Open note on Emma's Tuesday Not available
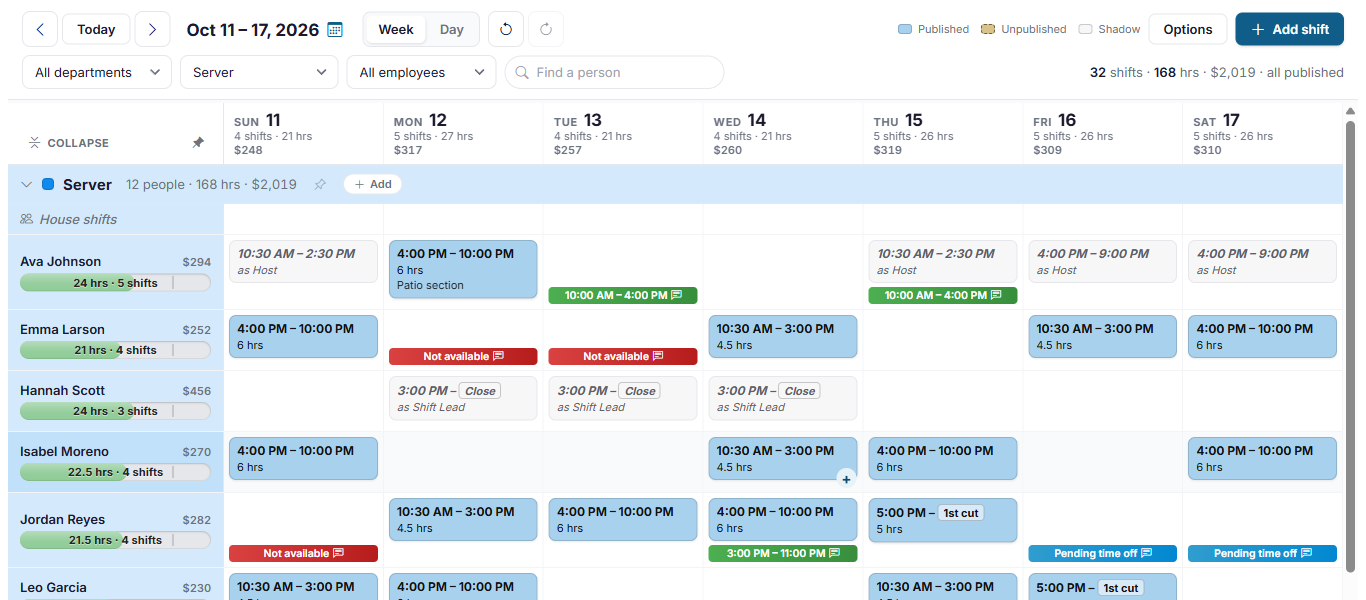The image size is (1366, 600). point(658,356)
